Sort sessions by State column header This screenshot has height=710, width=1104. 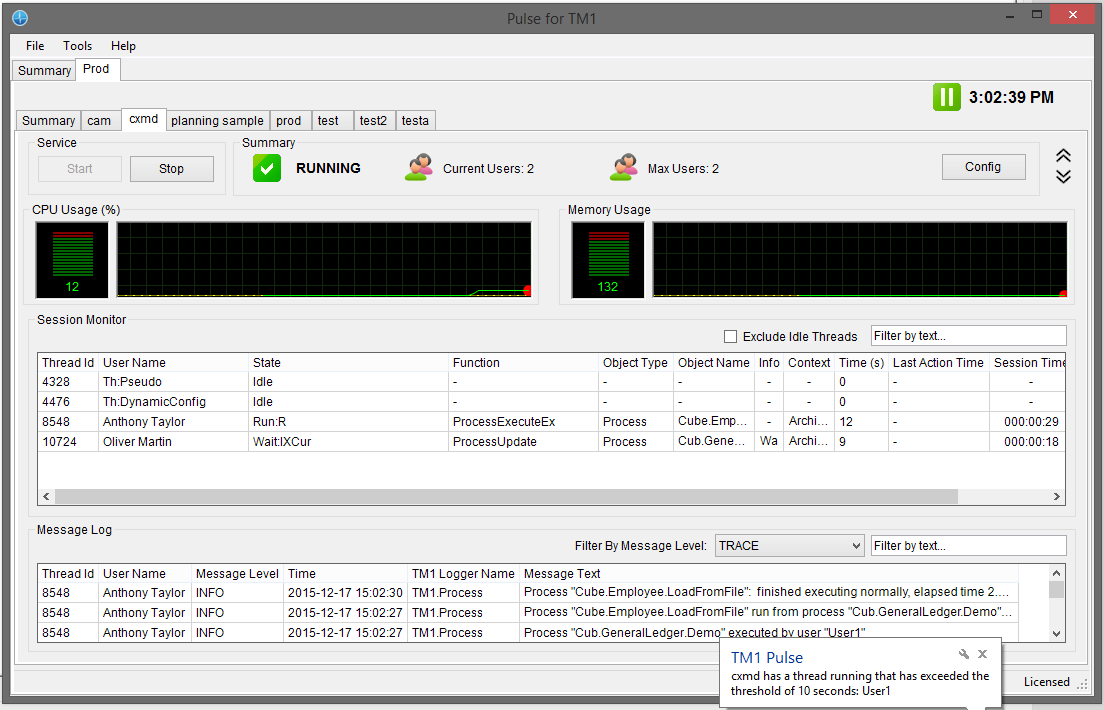(x=349, y=363)
